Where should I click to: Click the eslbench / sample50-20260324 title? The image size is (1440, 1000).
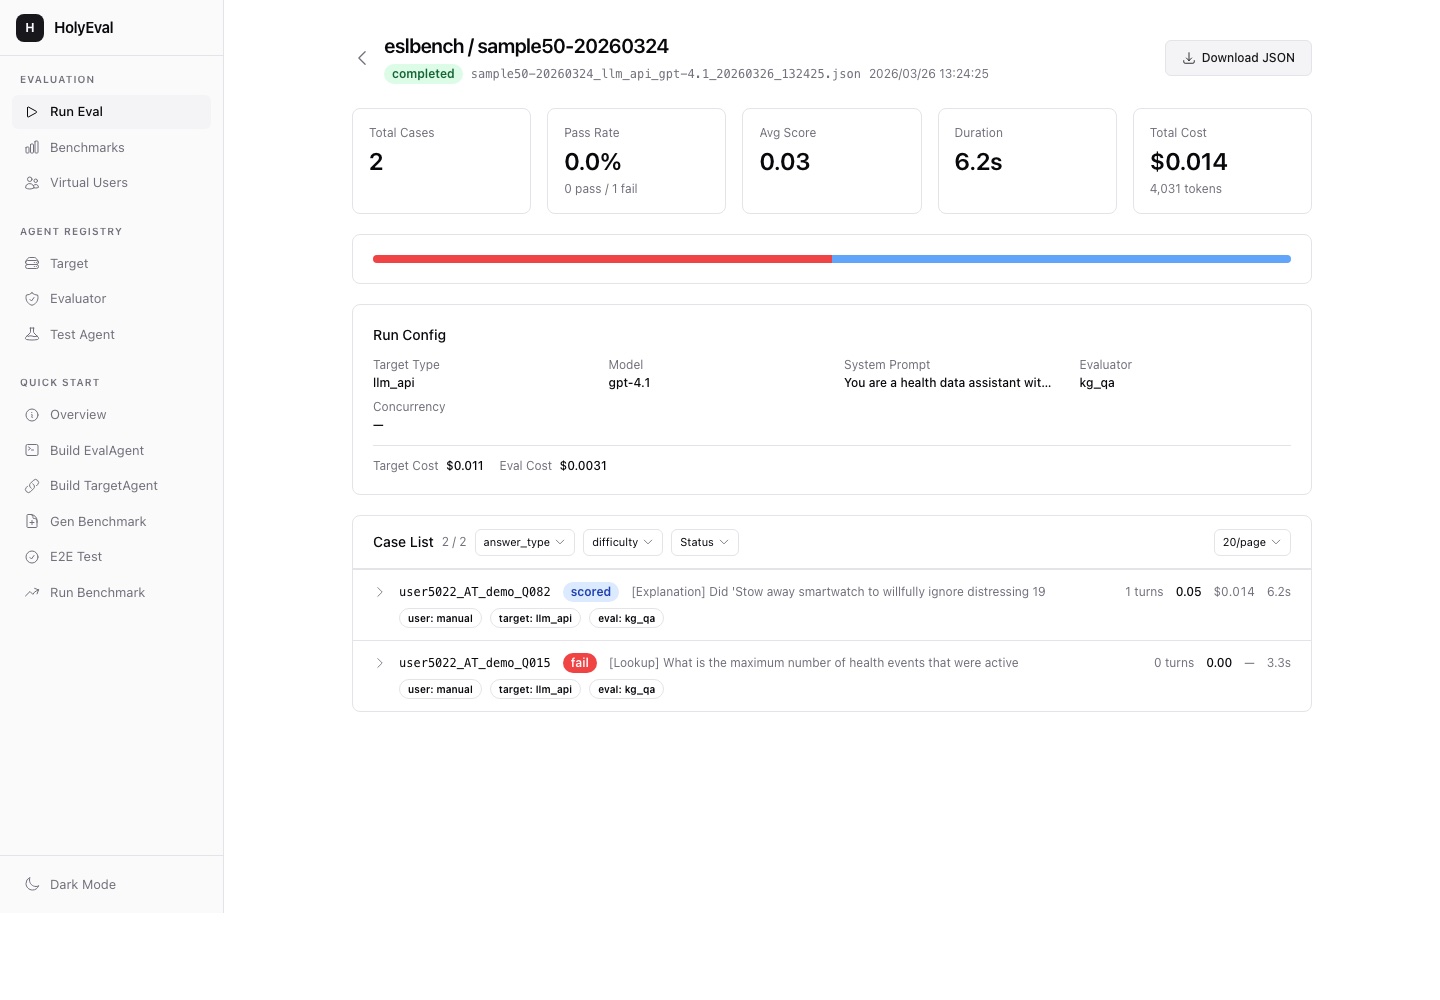pyautogui.click(x=526, y=46)
